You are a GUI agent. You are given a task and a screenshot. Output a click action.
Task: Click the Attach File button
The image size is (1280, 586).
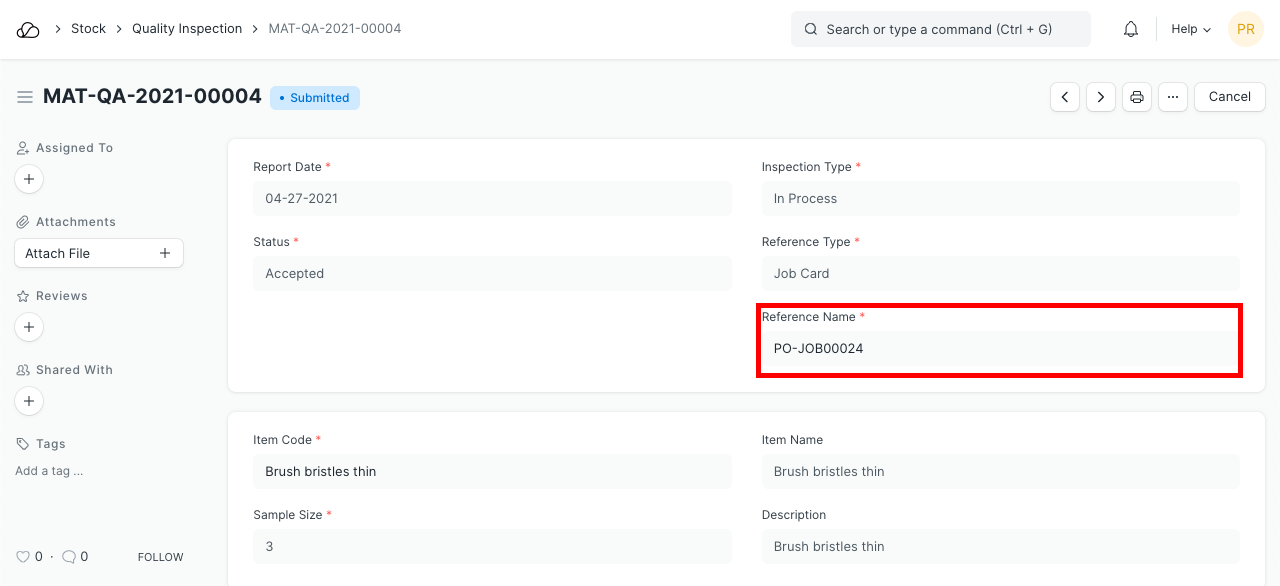tap(98, 253)
